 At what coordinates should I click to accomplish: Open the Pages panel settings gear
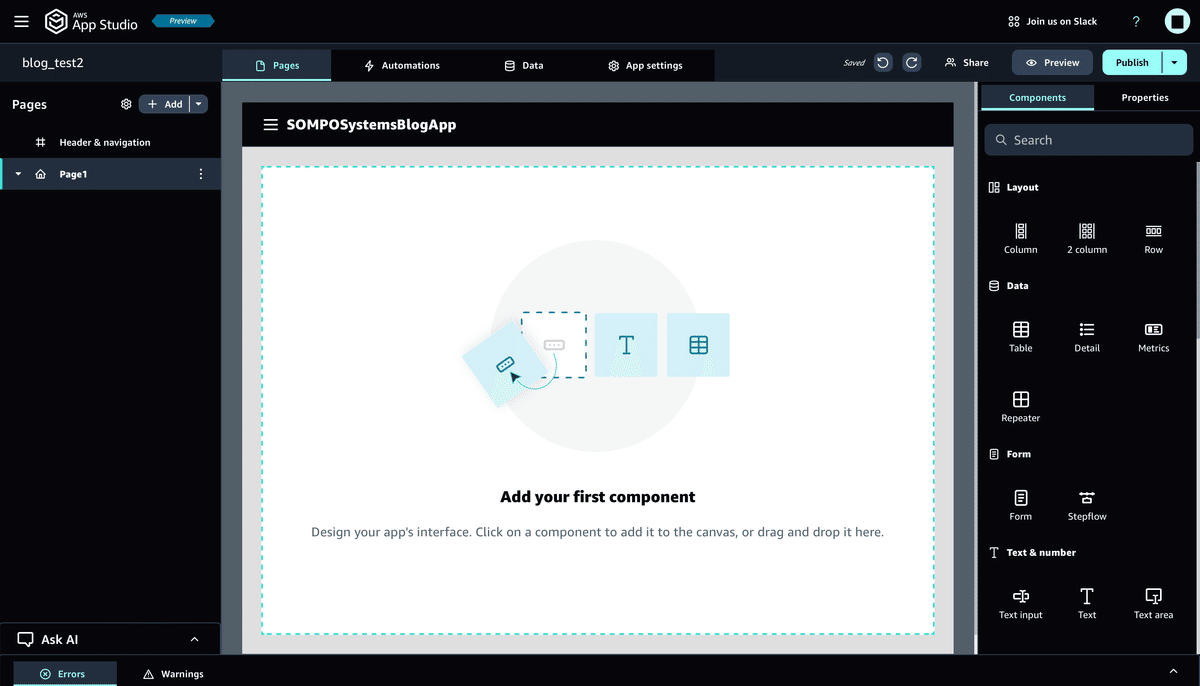point(126,104)
